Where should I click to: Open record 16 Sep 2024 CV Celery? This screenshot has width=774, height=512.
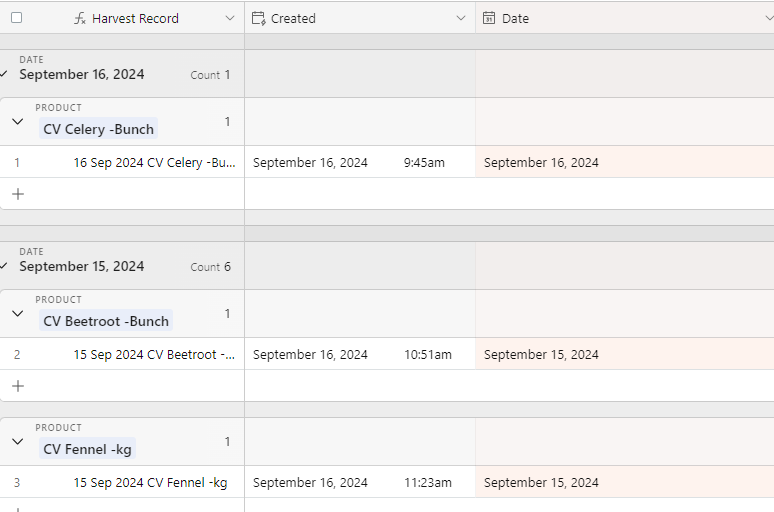pos(155,162)
